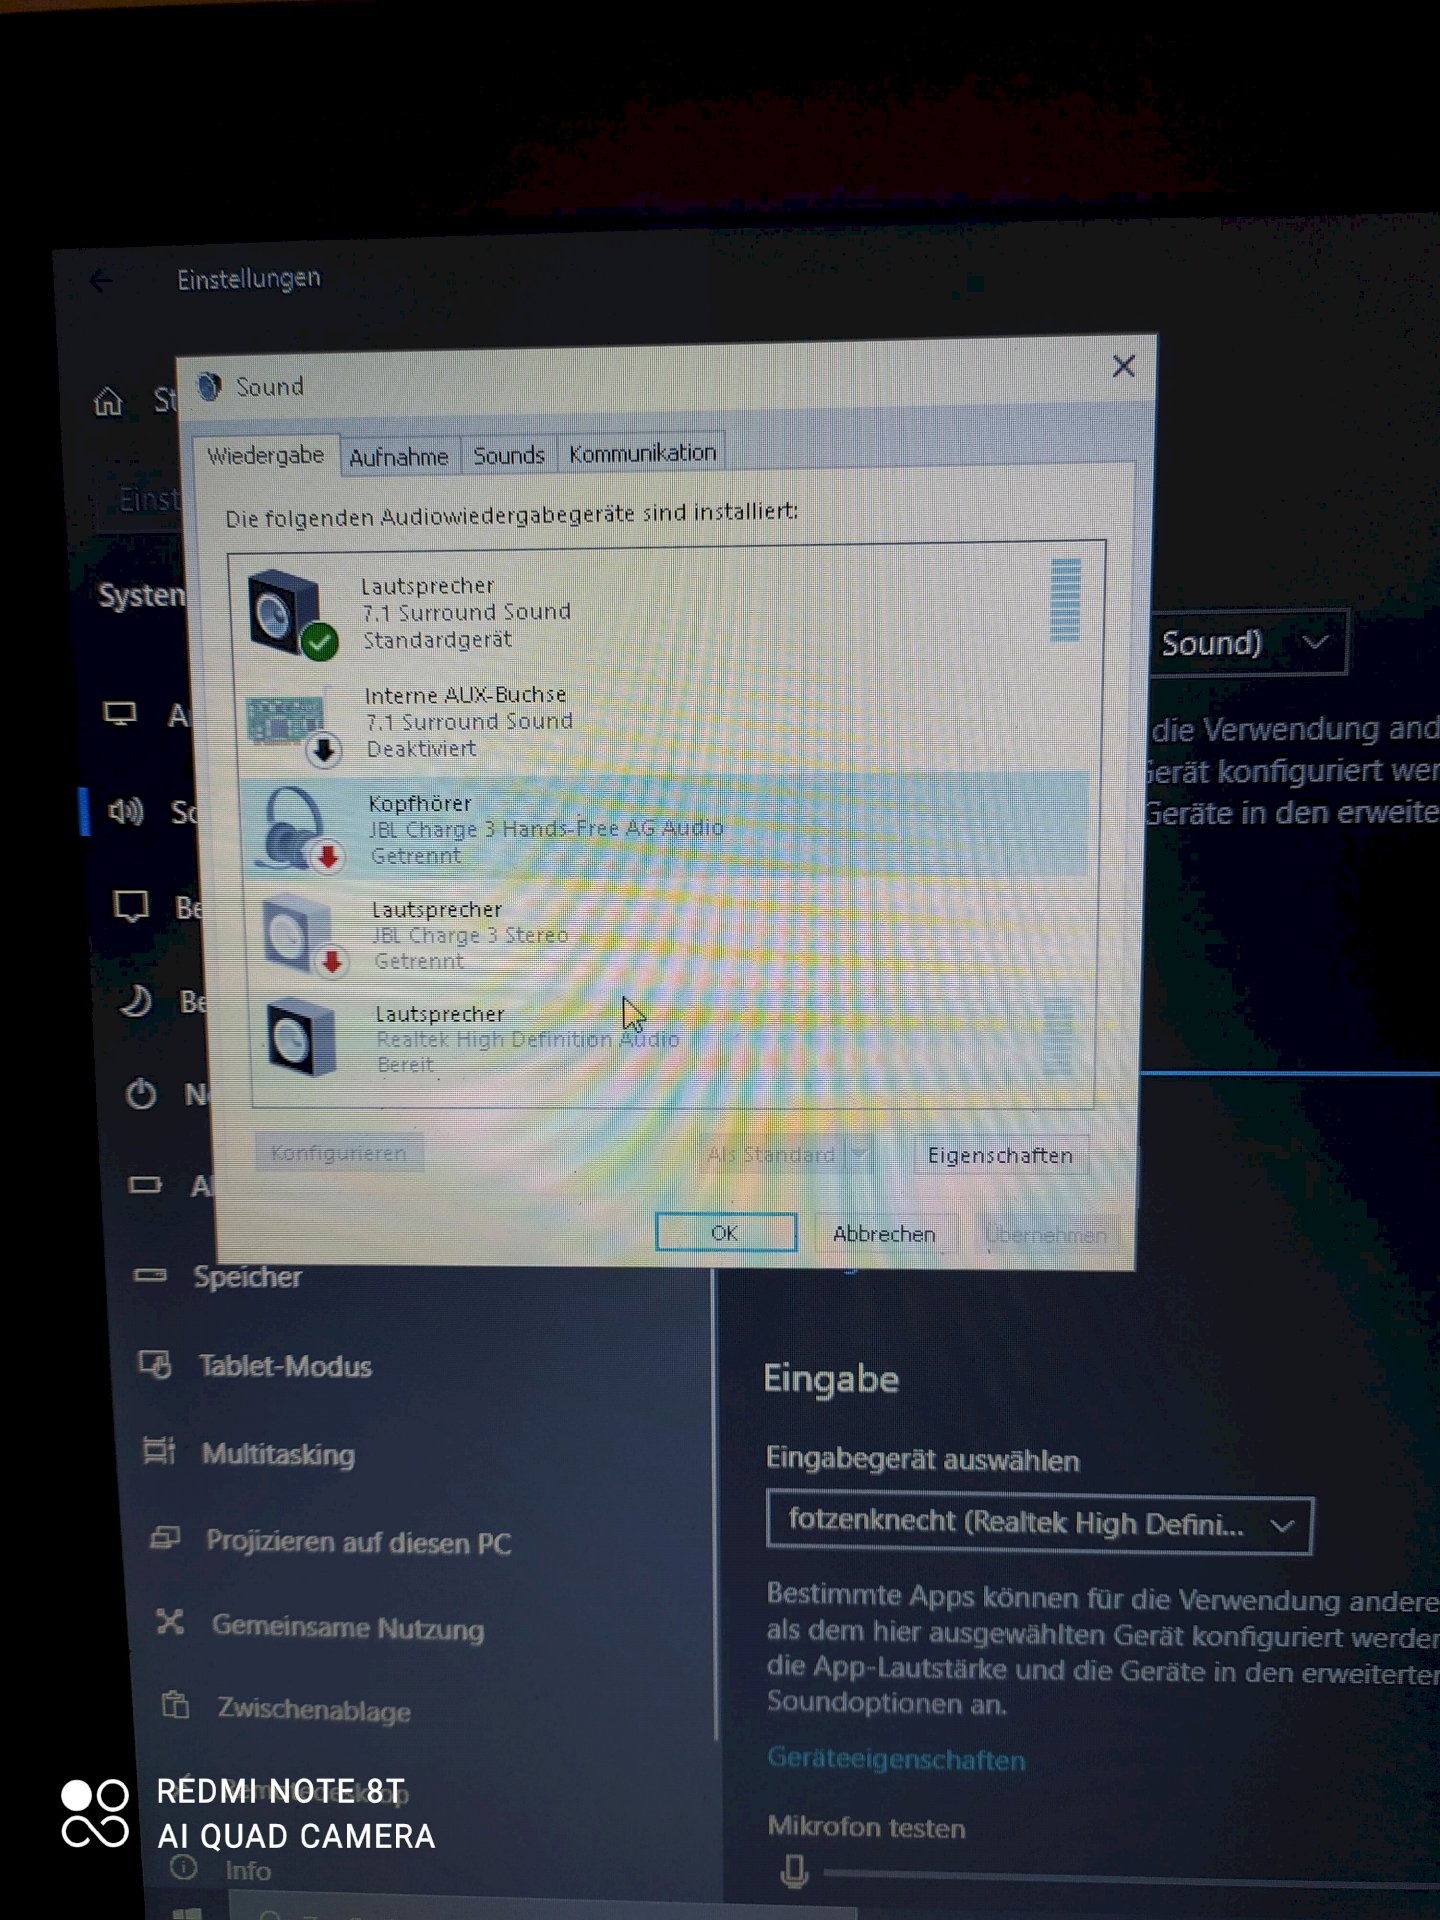Select the Kopfhörer JBL Charge 3 headset icon

297,829
